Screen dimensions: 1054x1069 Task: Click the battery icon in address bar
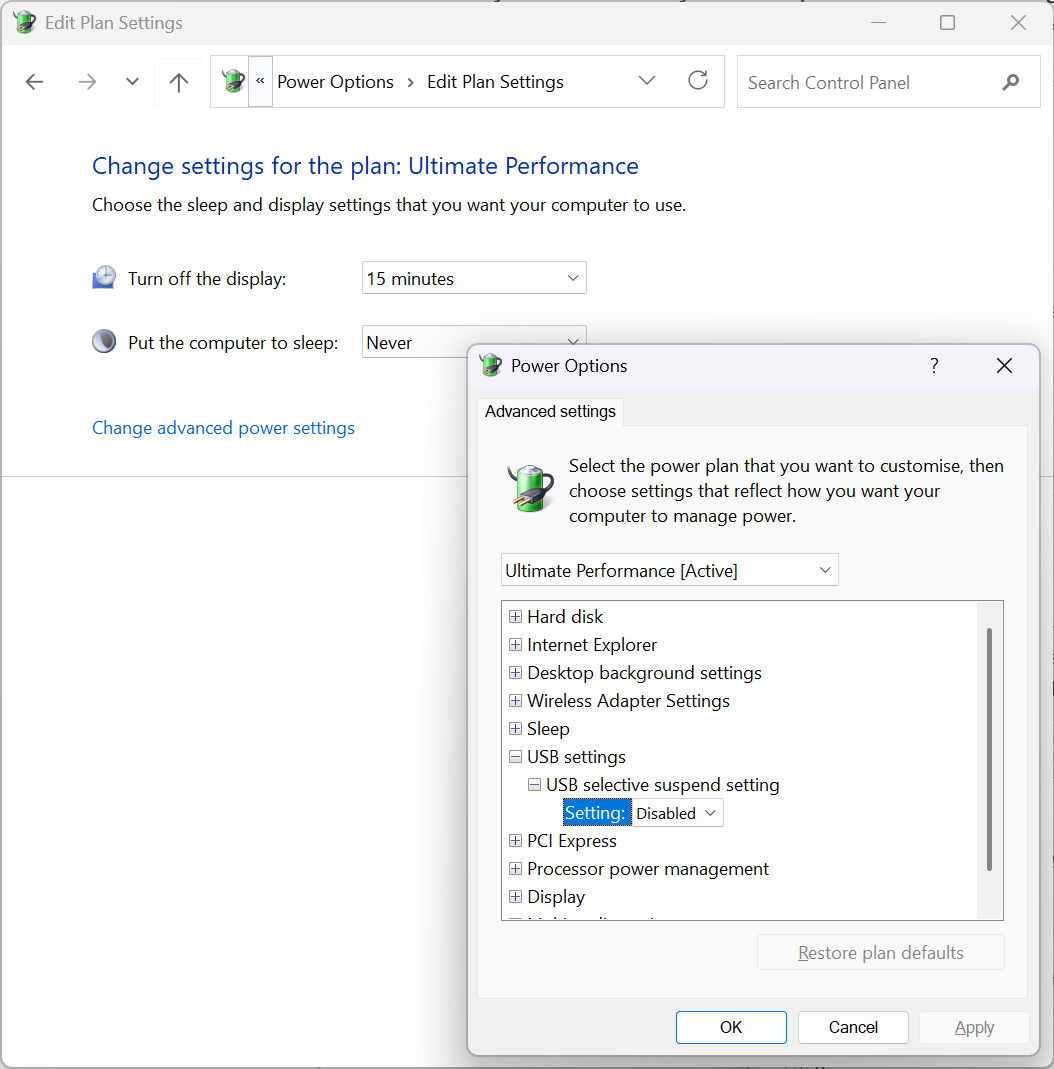233,82
